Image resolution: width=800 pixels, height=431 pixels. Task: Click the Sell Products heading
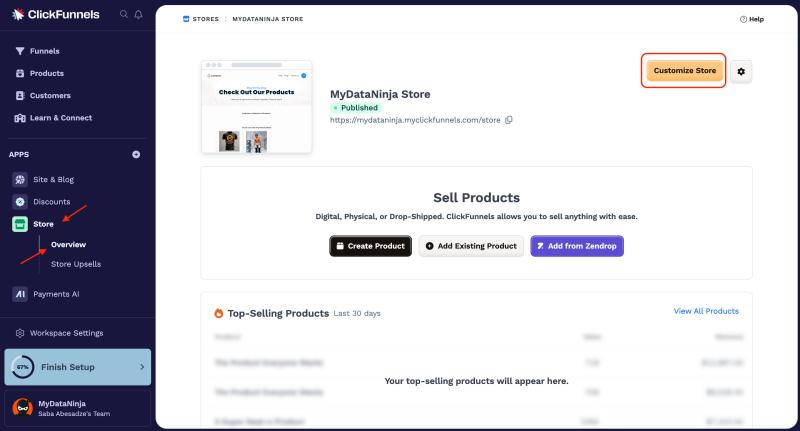(477, 197)
